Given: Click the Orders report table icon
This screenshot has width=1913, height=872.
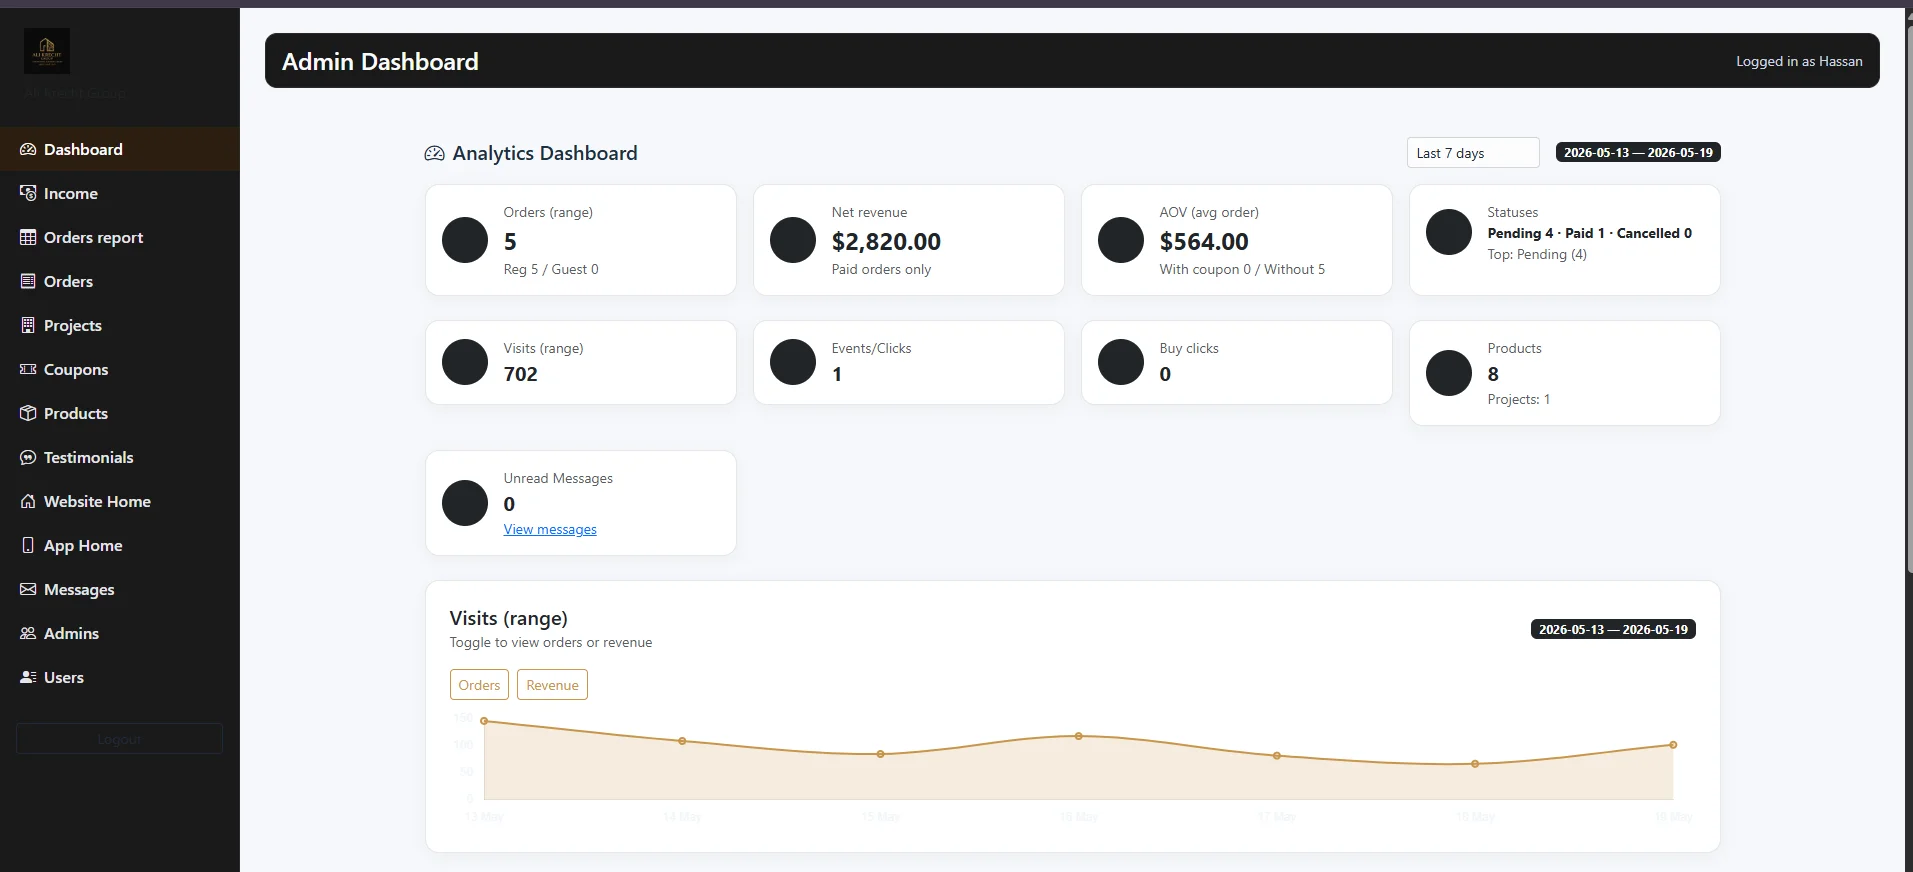Looking at the screenshot, I should (28, 237).
